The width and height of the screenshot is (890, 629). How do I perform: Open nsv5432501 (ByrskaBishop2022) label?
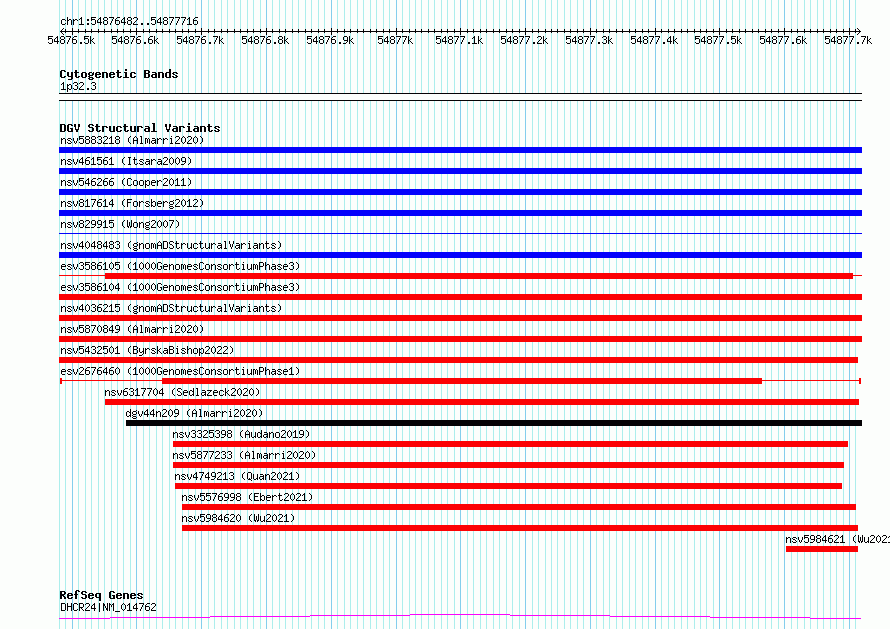147,350
